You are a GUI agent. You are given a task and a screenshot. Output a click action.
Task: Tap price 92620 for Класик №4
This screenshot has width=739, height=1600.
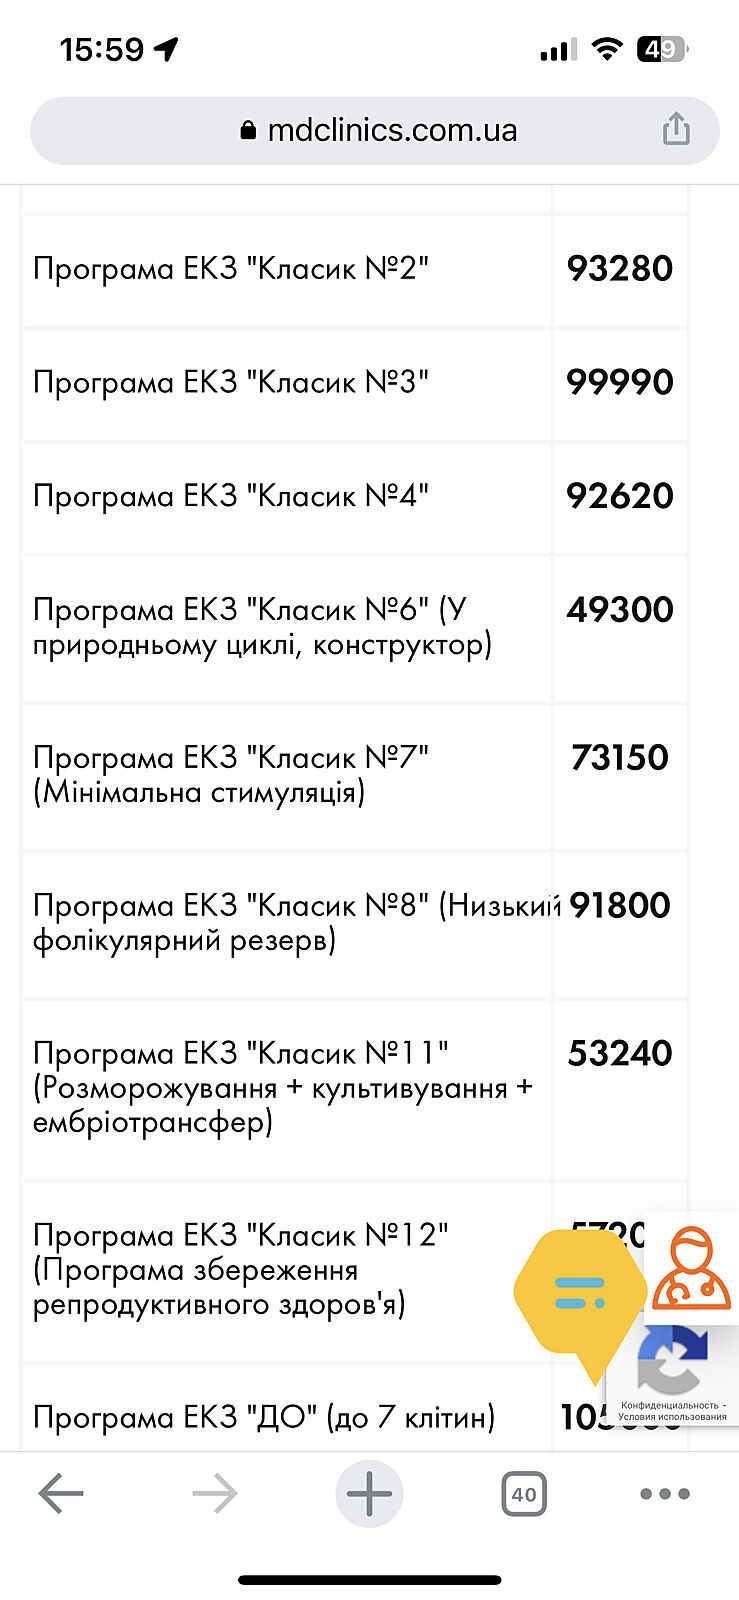pyautogui.click(x=620, y=496)
